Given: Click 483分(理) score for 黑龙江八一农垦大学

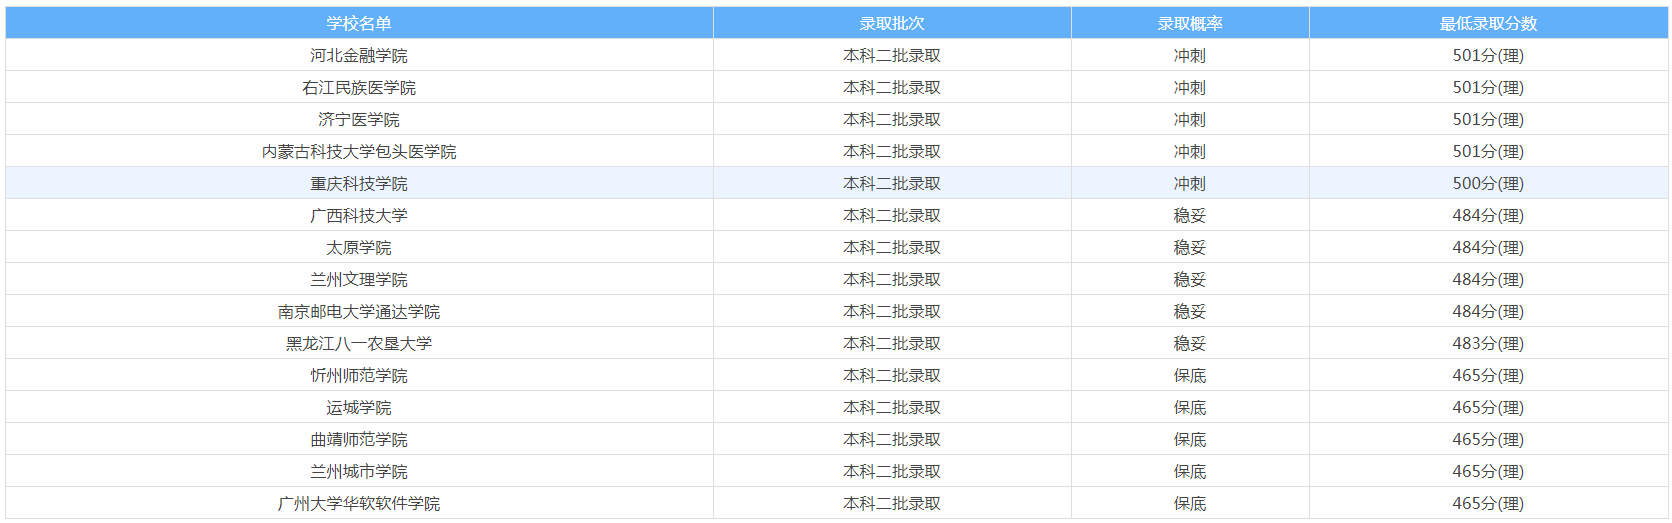Looking at the screenshot, I should coord(1488,343).
